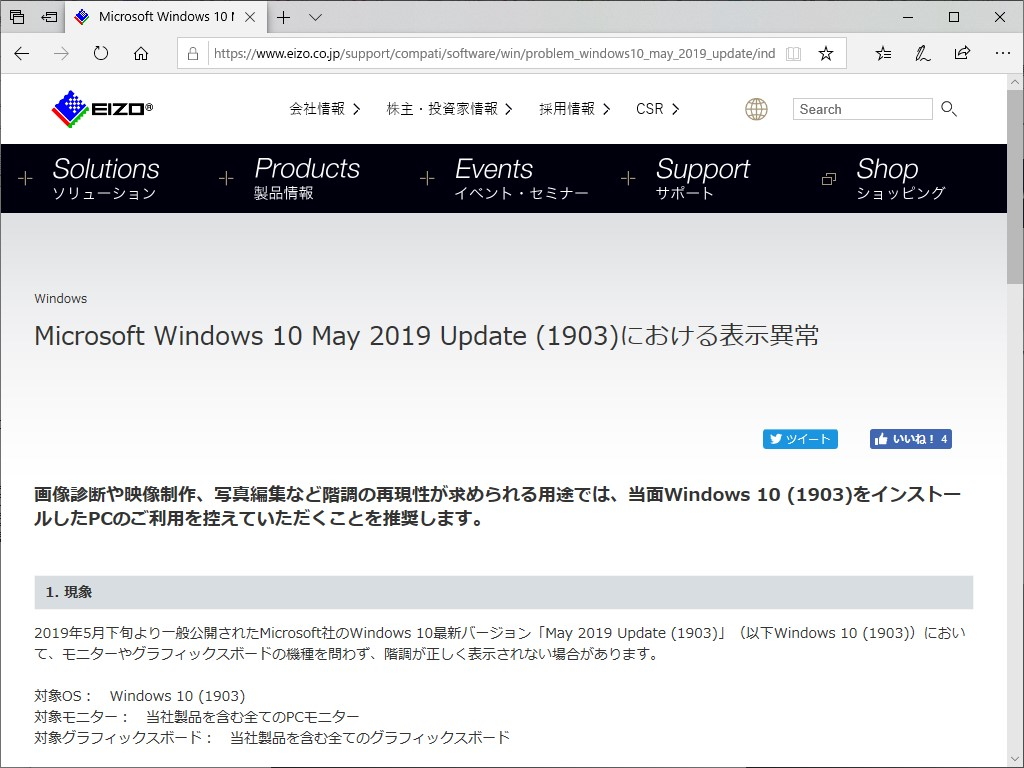Toggle reading view in the address bar
The image size is (1024, 768).
coord(793,52)
